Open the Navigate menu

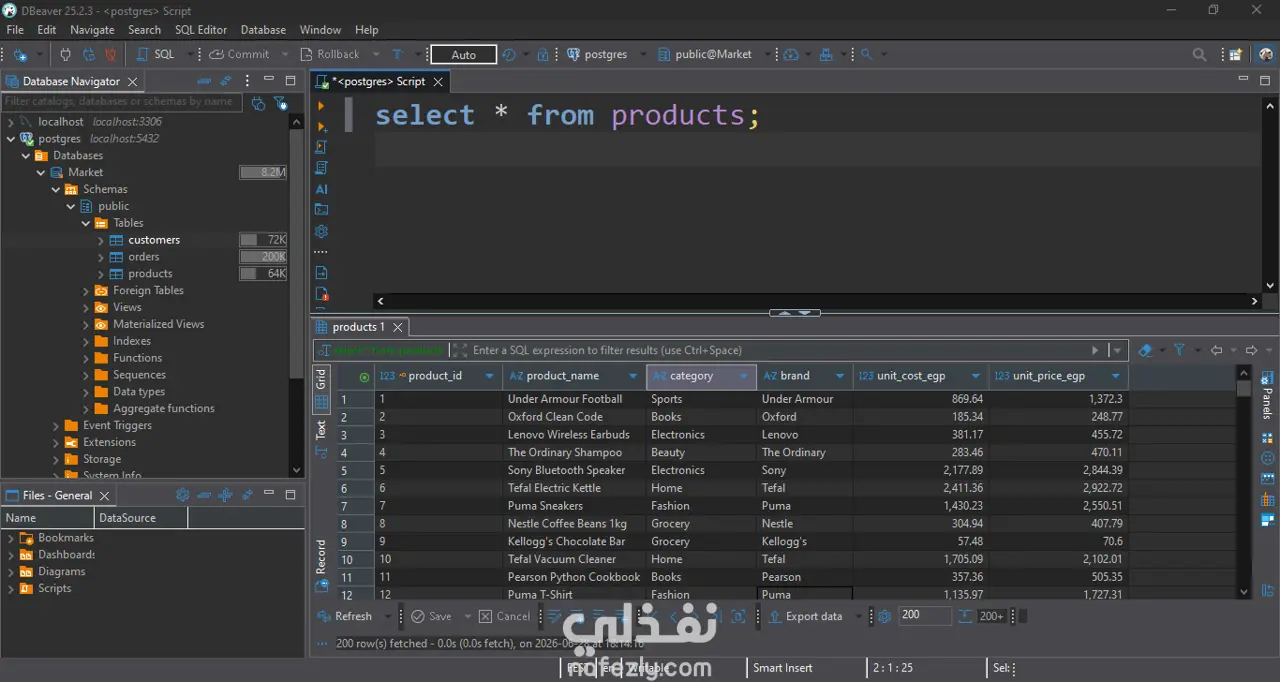pos(92,29)
